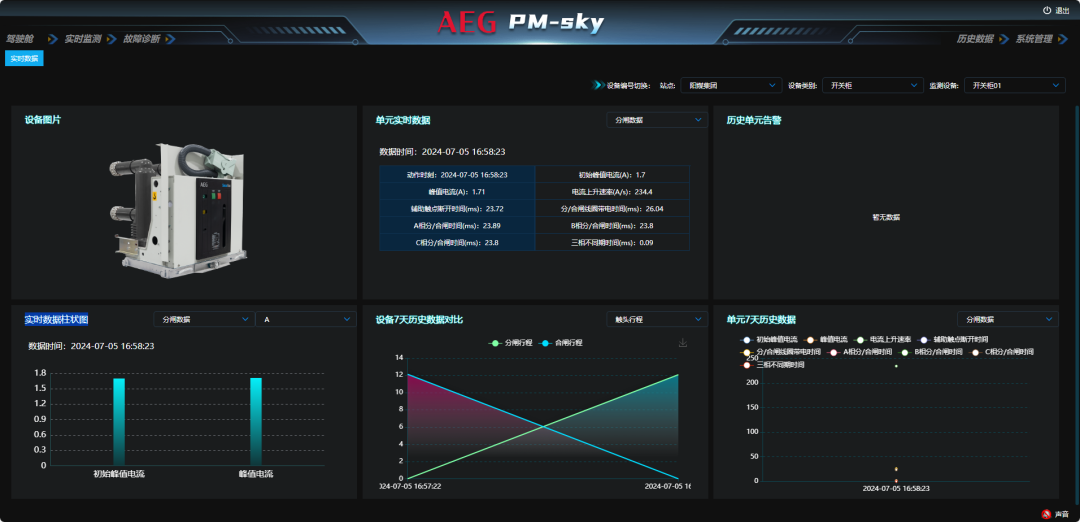Screen dimensions: 1080x522
Task: Toggle 分闸行程 line in comparison chart
Action: [510, 342]
